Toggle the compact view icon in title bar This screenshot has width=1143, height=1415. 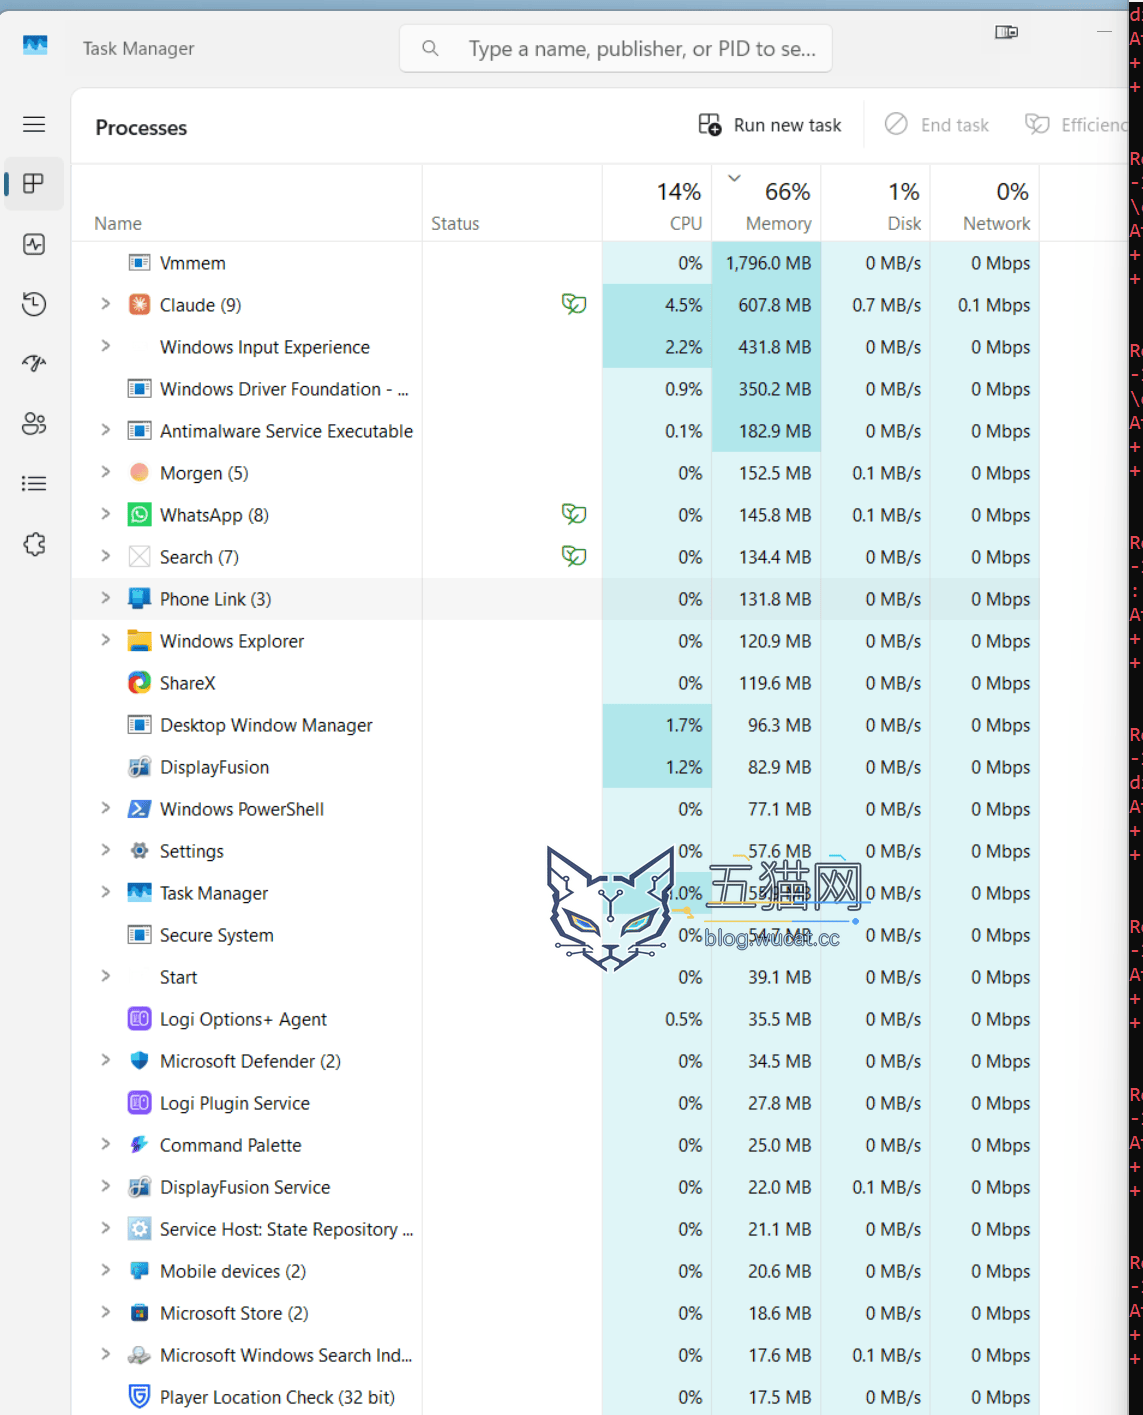(x=1007, y=32)
